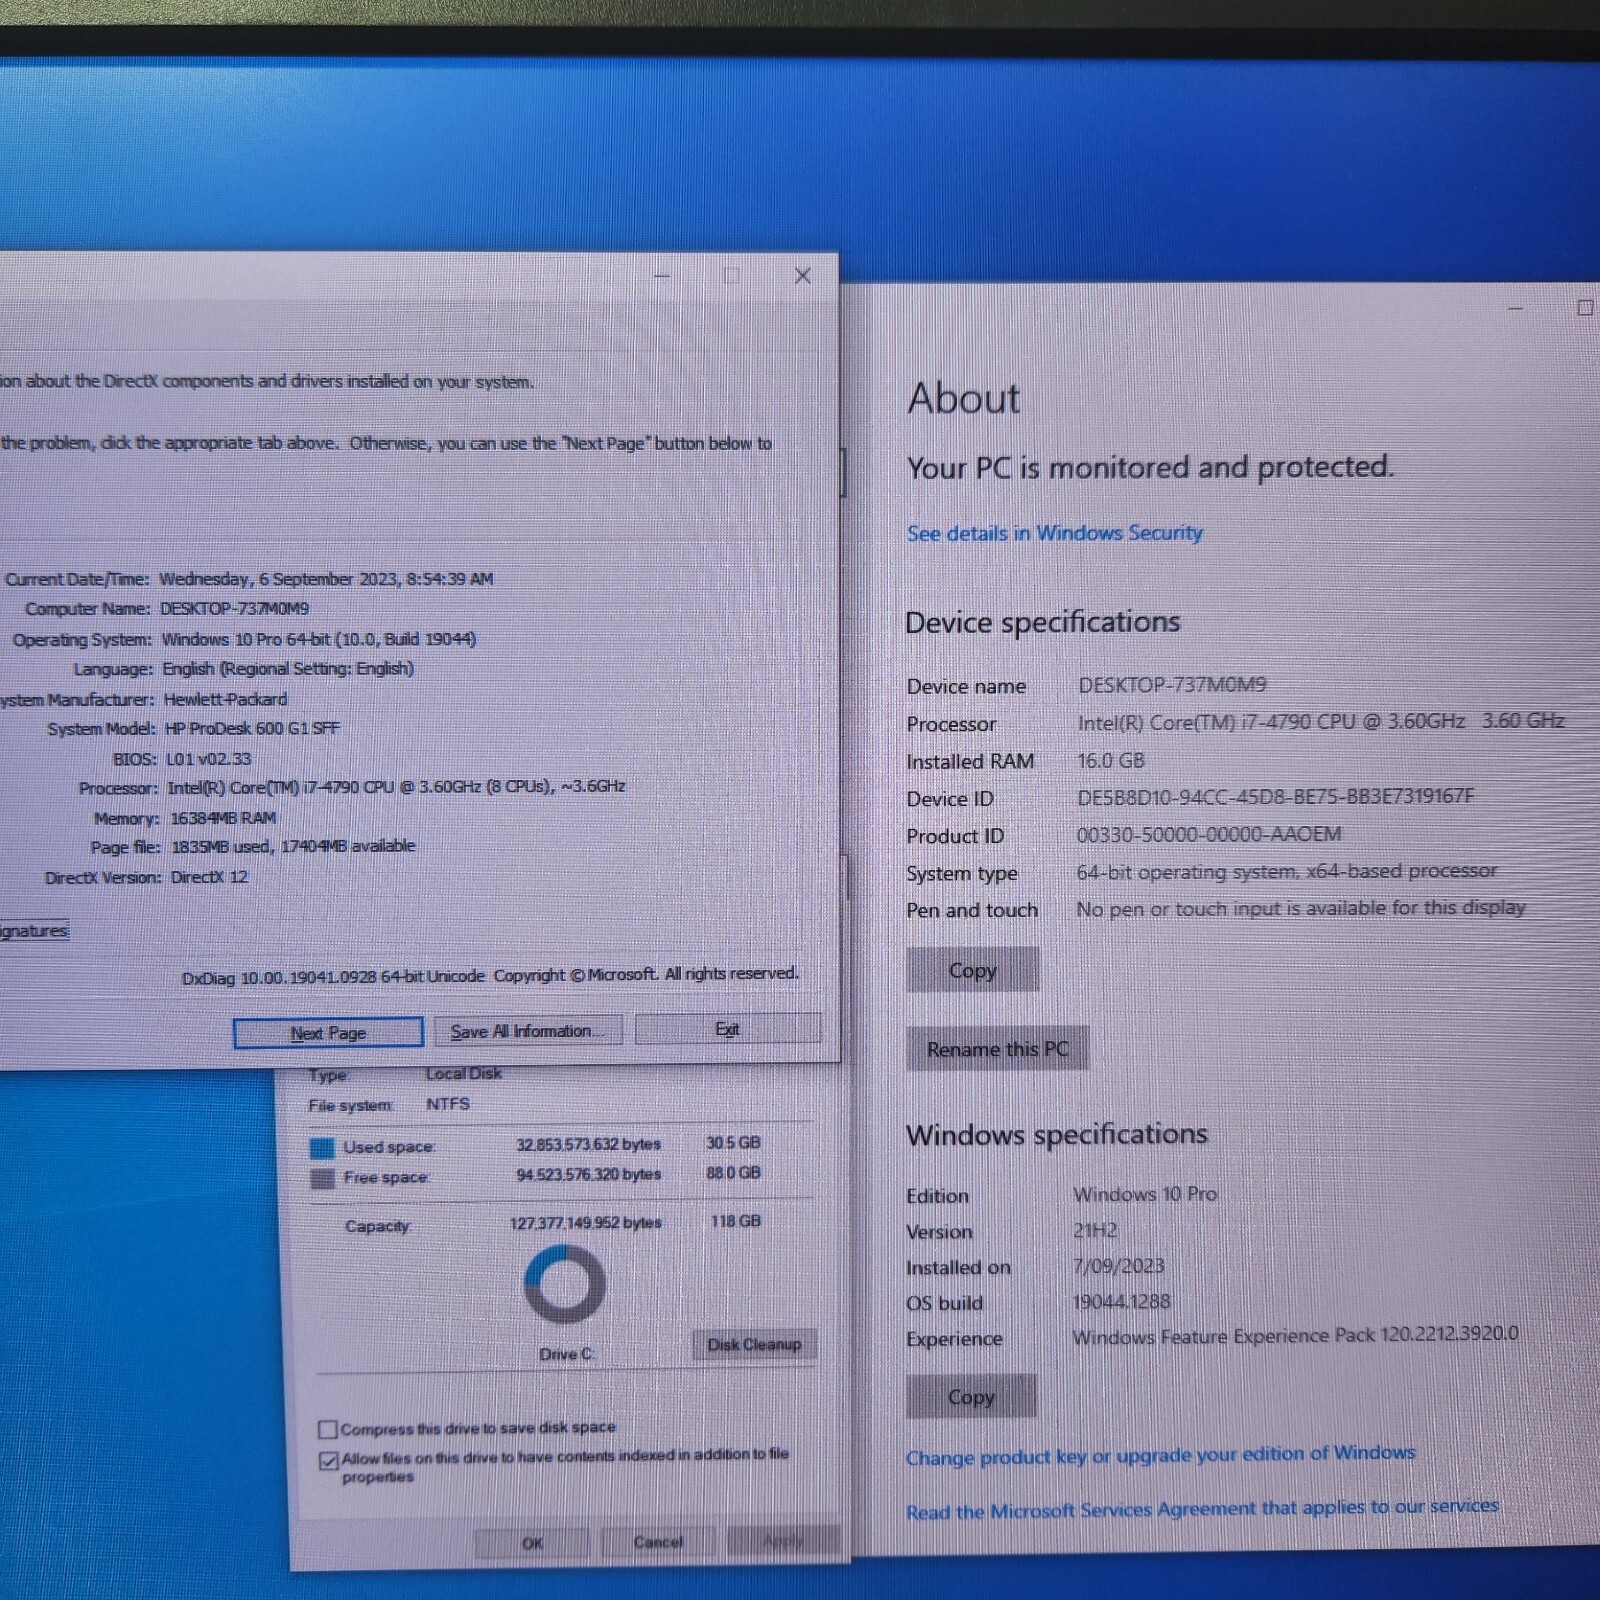This screenshot has height=1600, width=1600.
Task: Open Disk Cleanup for Drive C
Action: click(x=754, y=1344)
